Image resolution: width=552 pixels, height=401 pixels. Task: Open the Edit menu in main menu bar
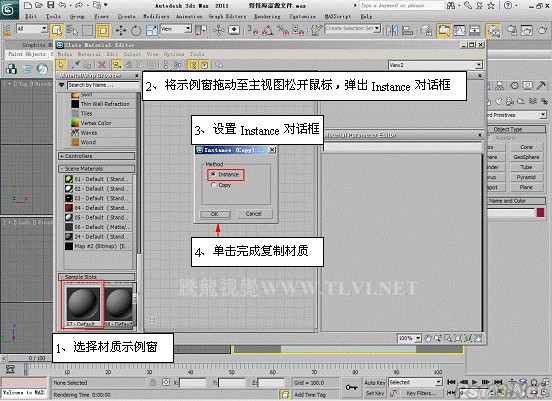click(31, 16)
